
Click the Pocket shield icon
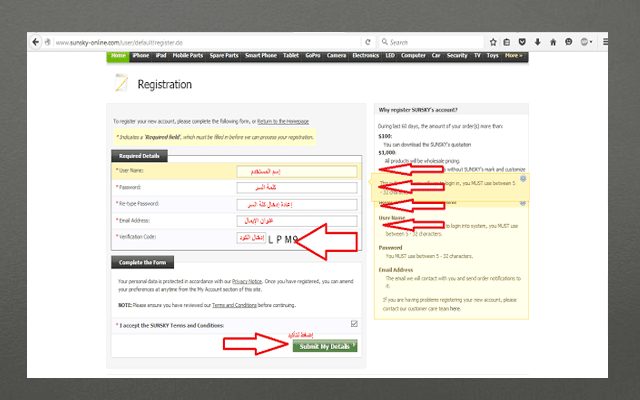(x=522, y=42)
